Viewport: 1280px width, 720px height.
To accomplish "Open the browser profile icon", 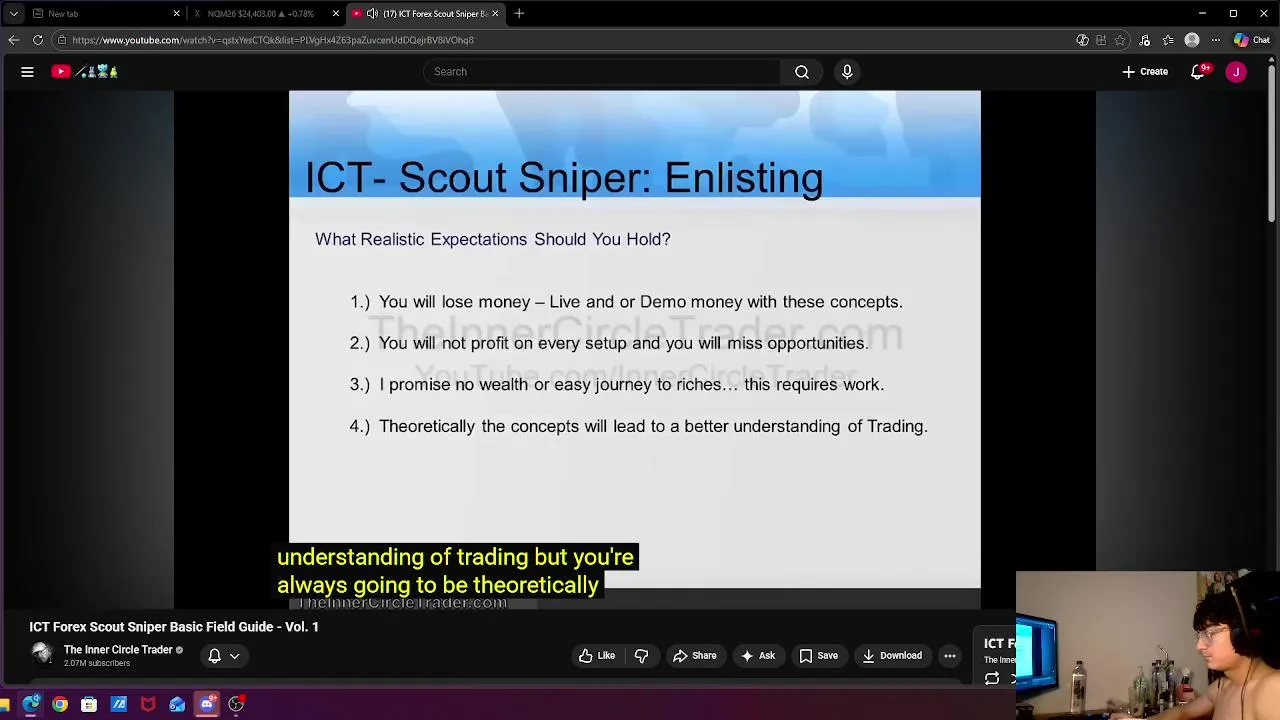I will (1192, 40).
